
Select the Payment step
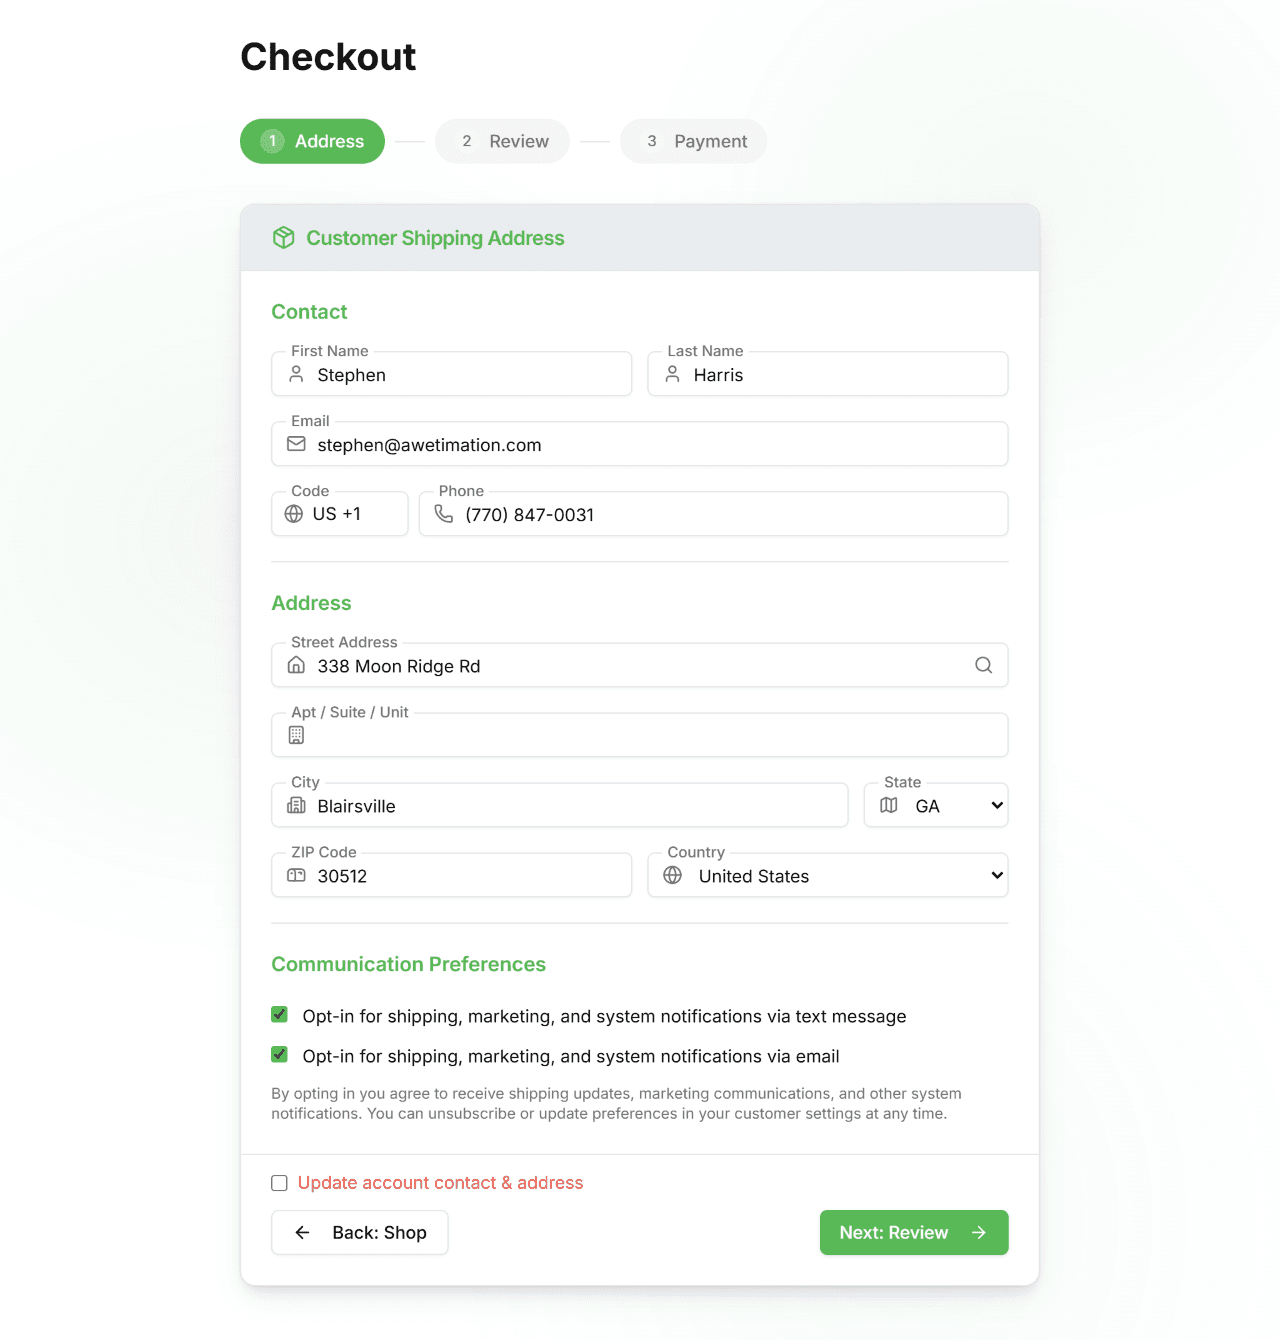(x=693, y=141)
